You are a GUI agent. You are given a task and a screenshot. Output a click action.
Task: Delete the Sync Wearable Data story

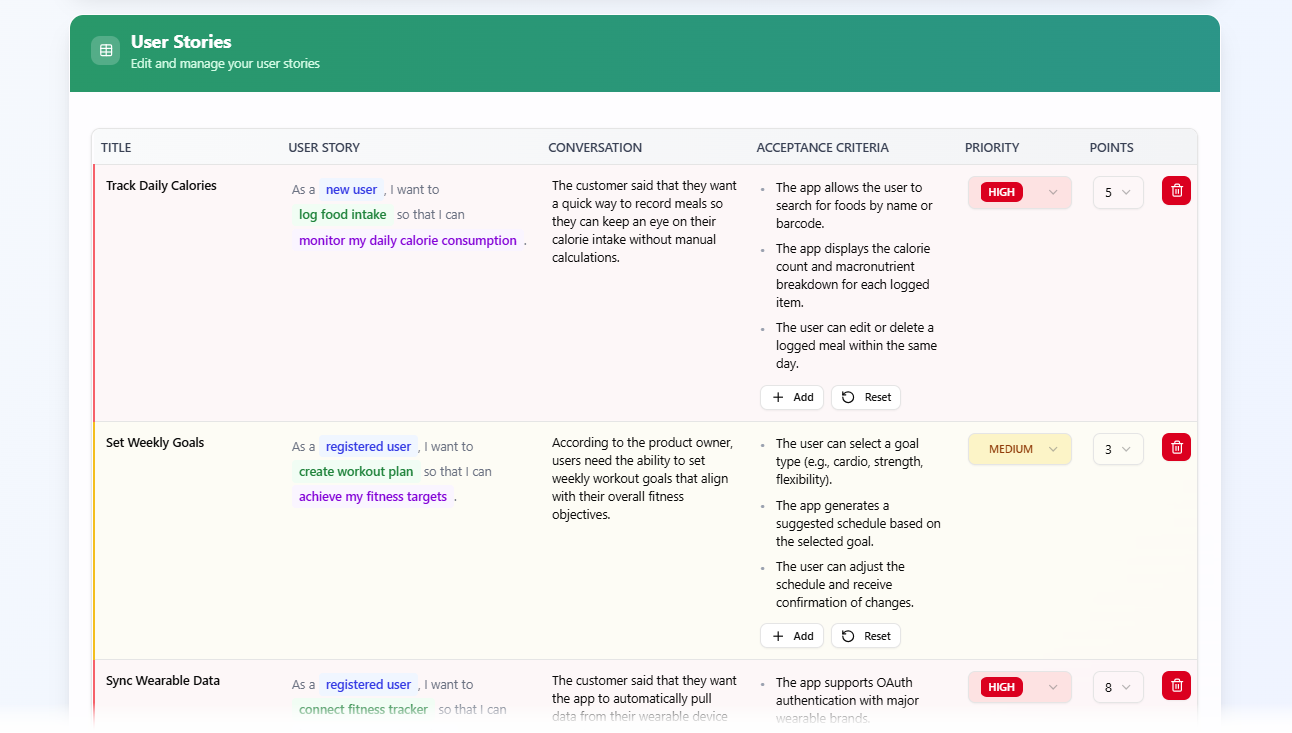pos(1176,686)
